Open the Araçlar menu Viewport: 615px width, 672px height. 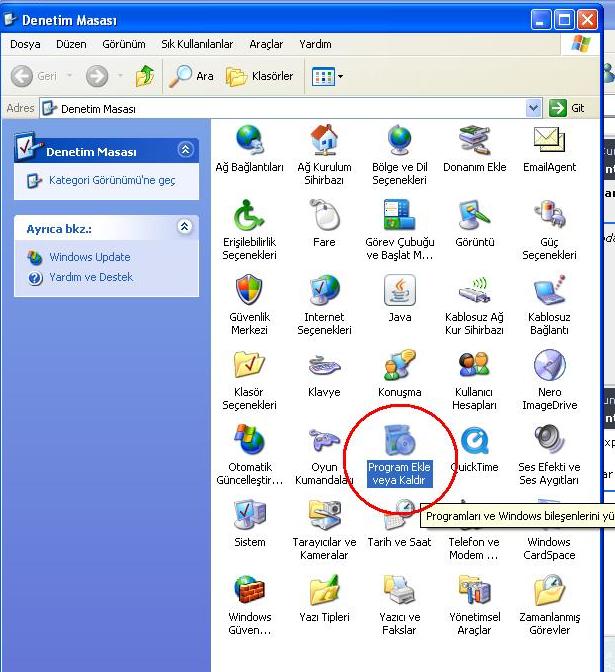pos(266,44)
